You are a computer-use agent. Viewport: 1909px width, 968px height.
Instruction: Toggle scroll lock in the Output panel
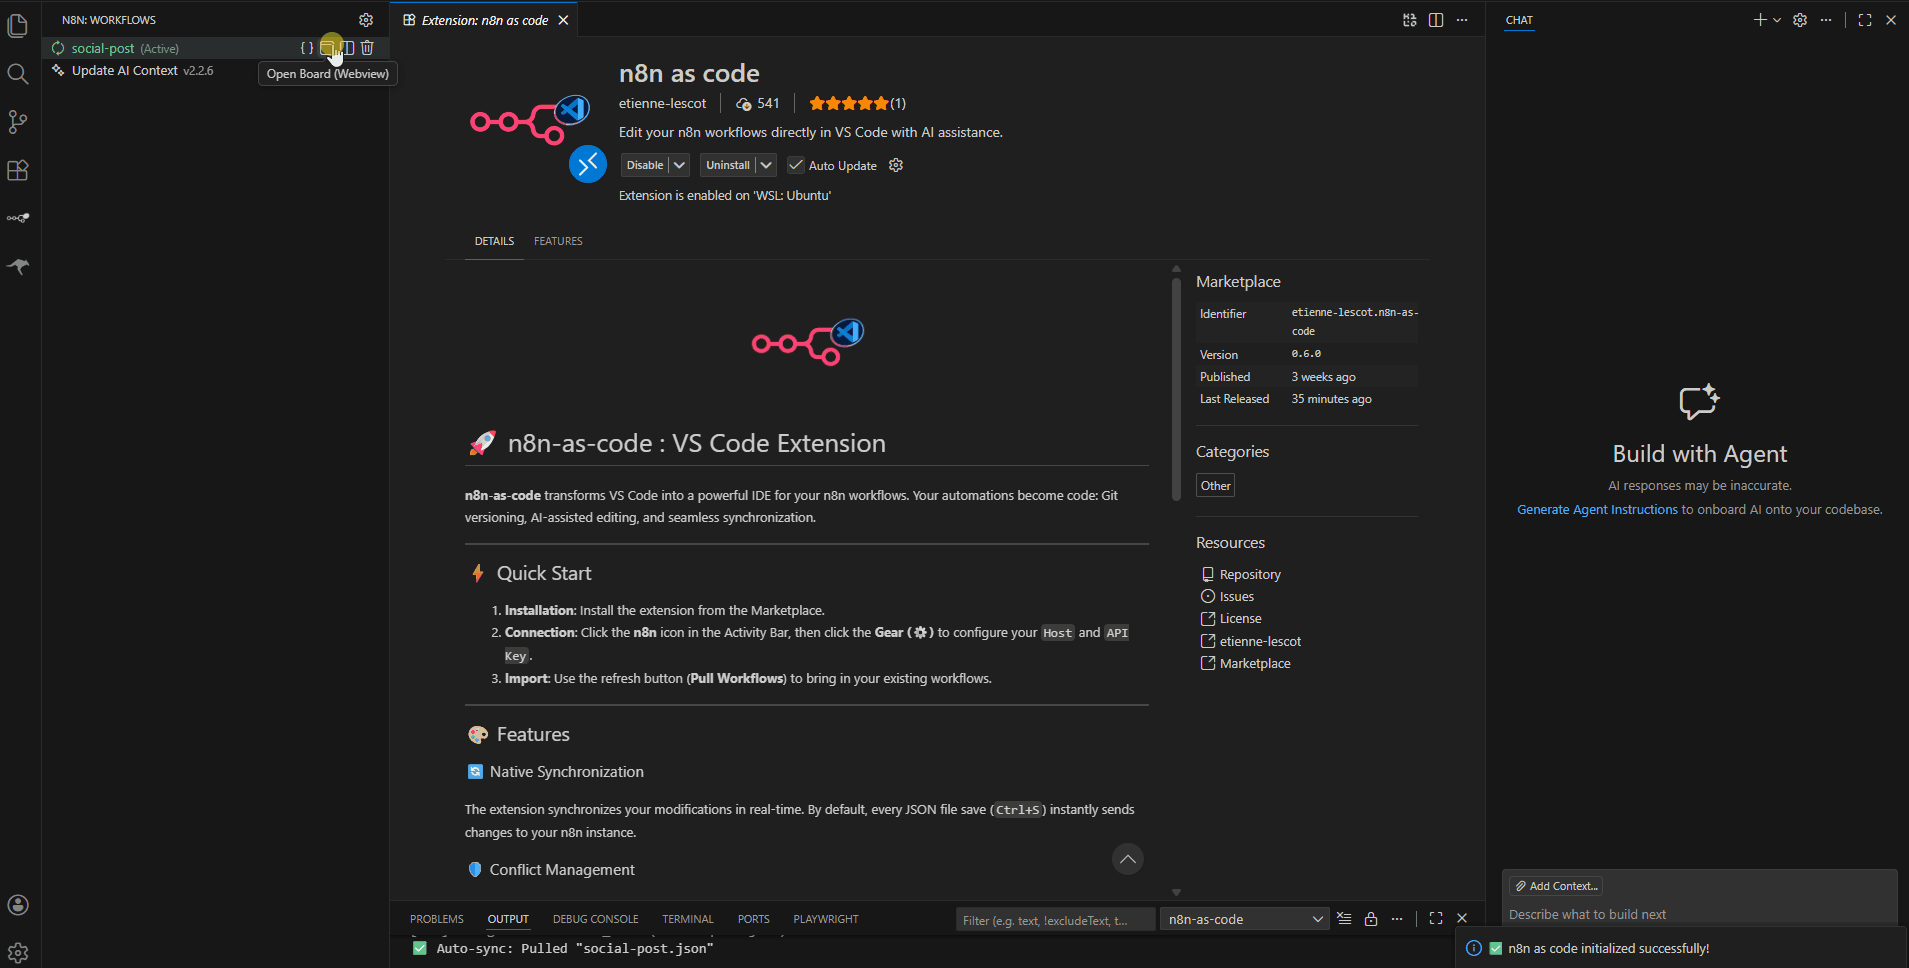1370,918
